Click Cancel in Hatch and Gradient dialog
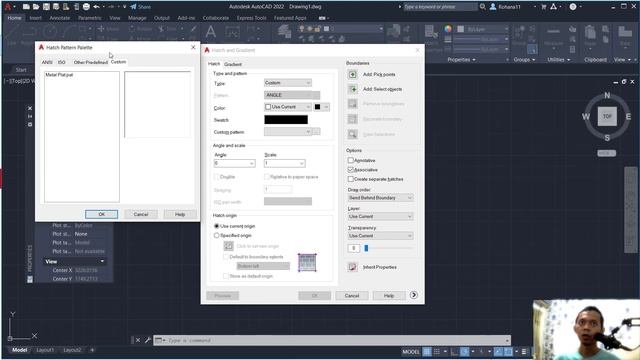 [352, 296]
